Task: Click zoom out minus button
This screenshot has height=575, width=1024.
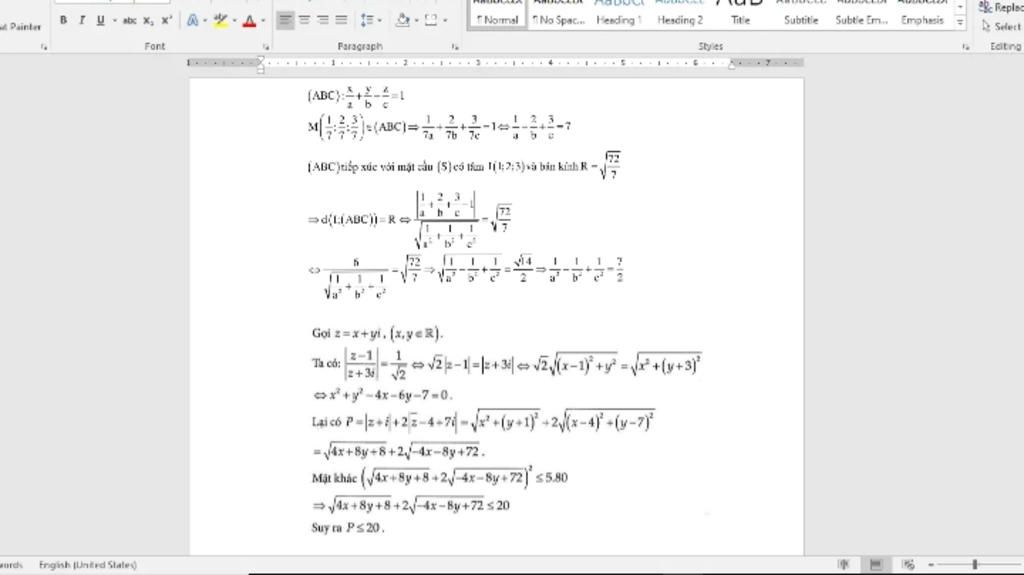Action: (x=931, y=565)
